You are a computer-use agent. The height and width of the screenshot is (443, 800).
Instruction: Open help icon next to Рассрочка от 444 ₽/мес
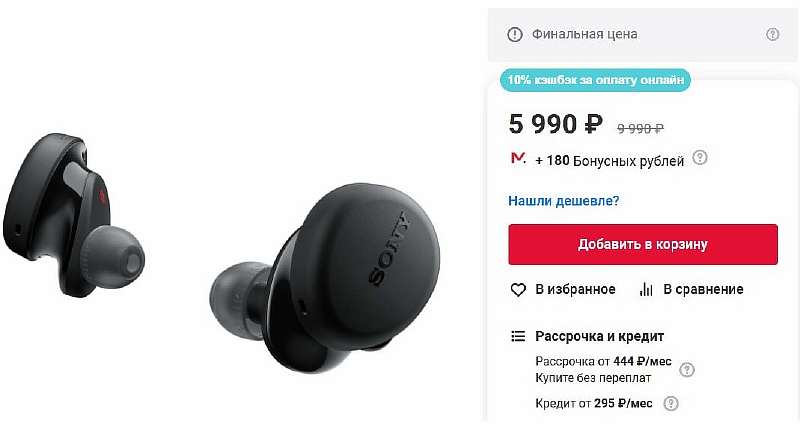687,370
